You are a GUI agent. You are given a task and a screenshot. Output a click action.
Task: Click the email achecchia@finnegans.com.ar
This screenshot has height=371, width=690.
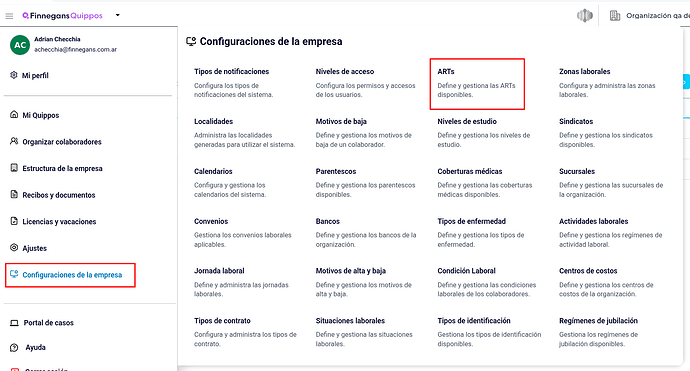click(76, 49)
